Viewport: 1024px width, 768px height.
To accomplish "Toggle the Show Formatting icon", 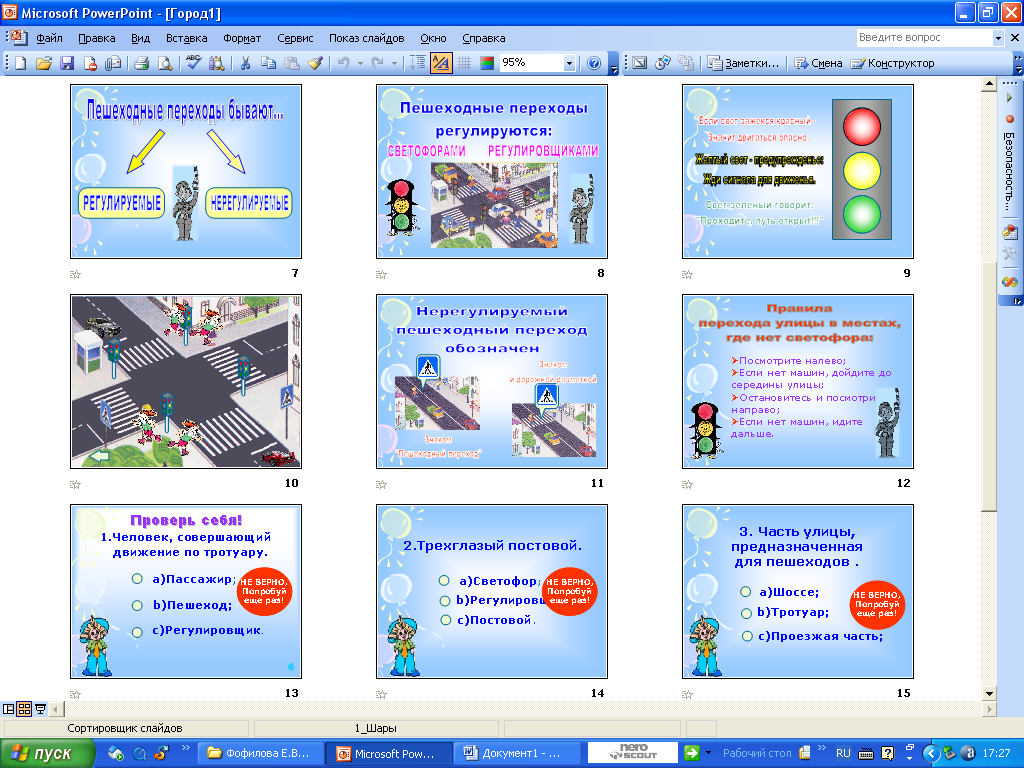I will (x=441, y=63).
